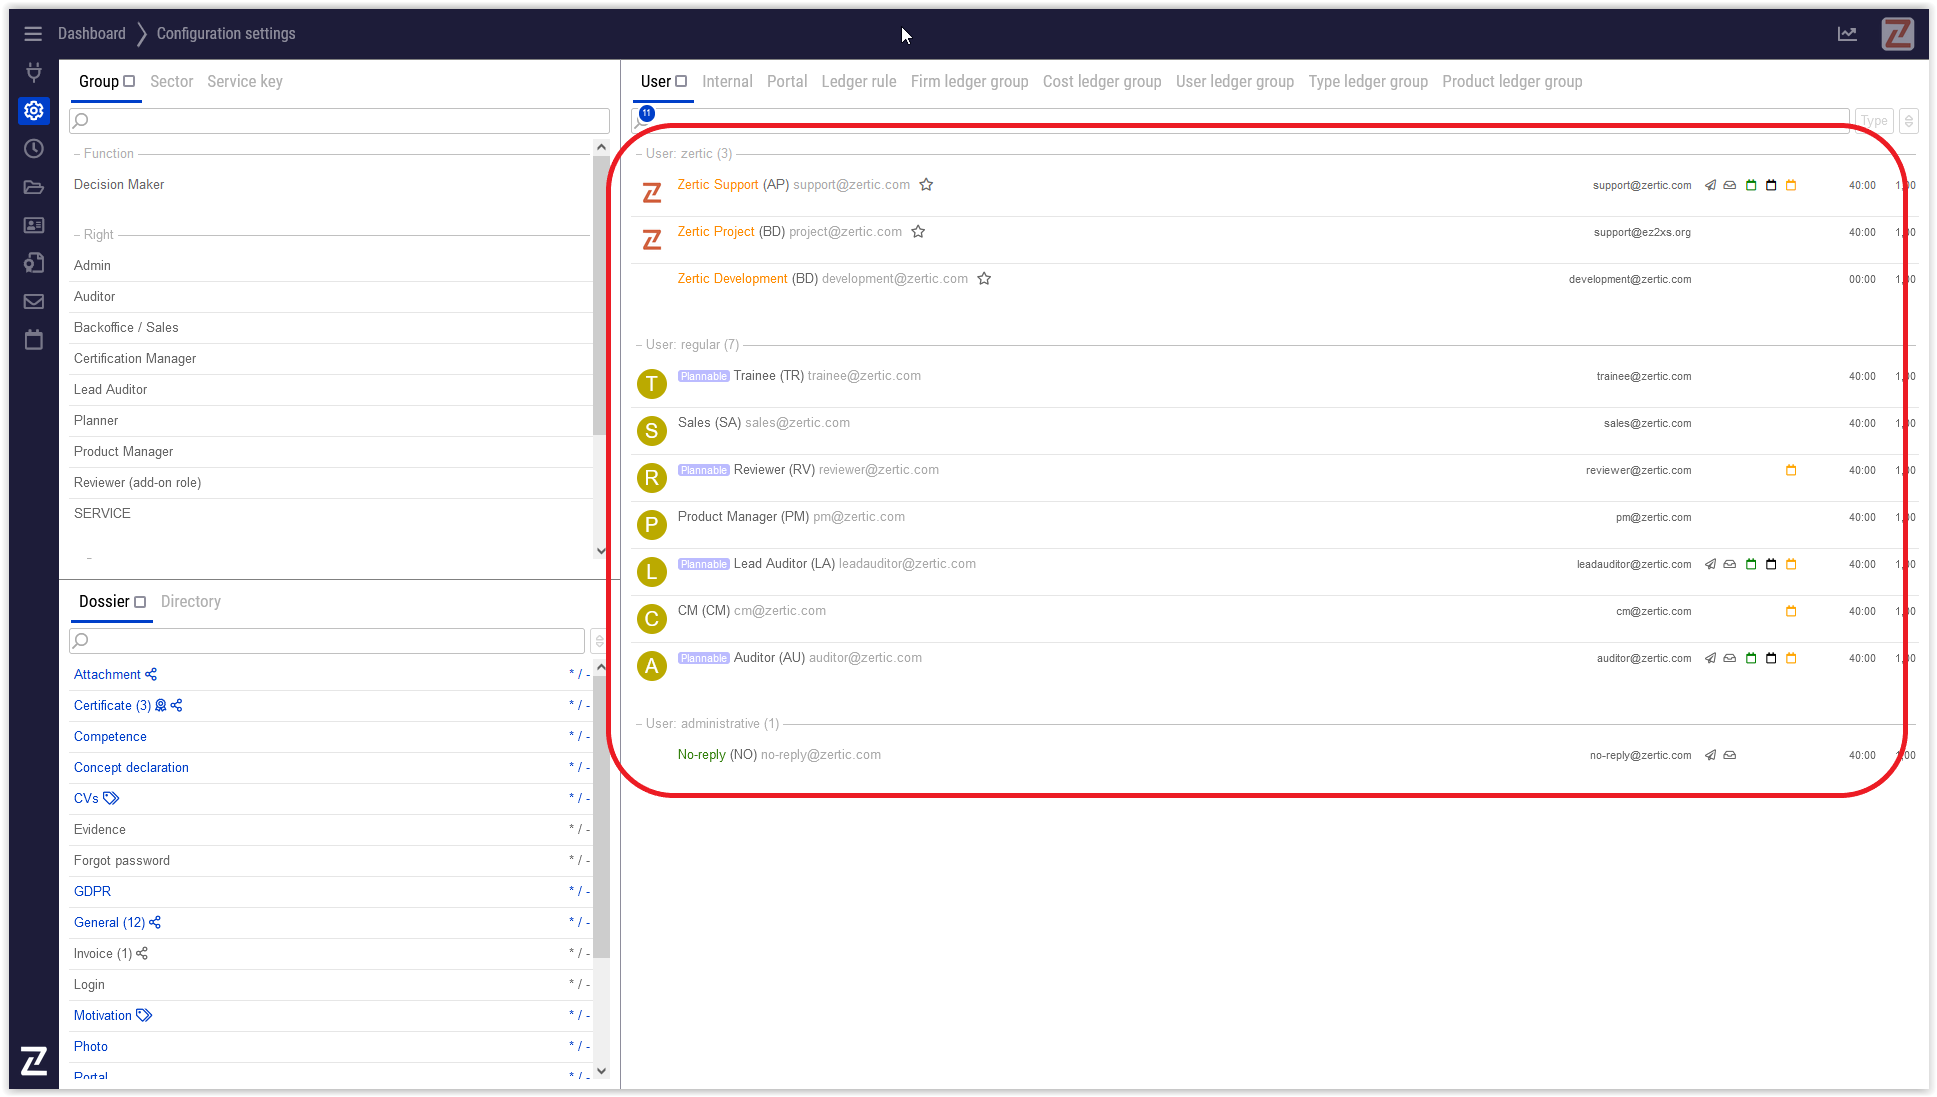Toggle the checkbox beside Group tab
Viewport: 1937px width, 1097px height.
(129, 82)
